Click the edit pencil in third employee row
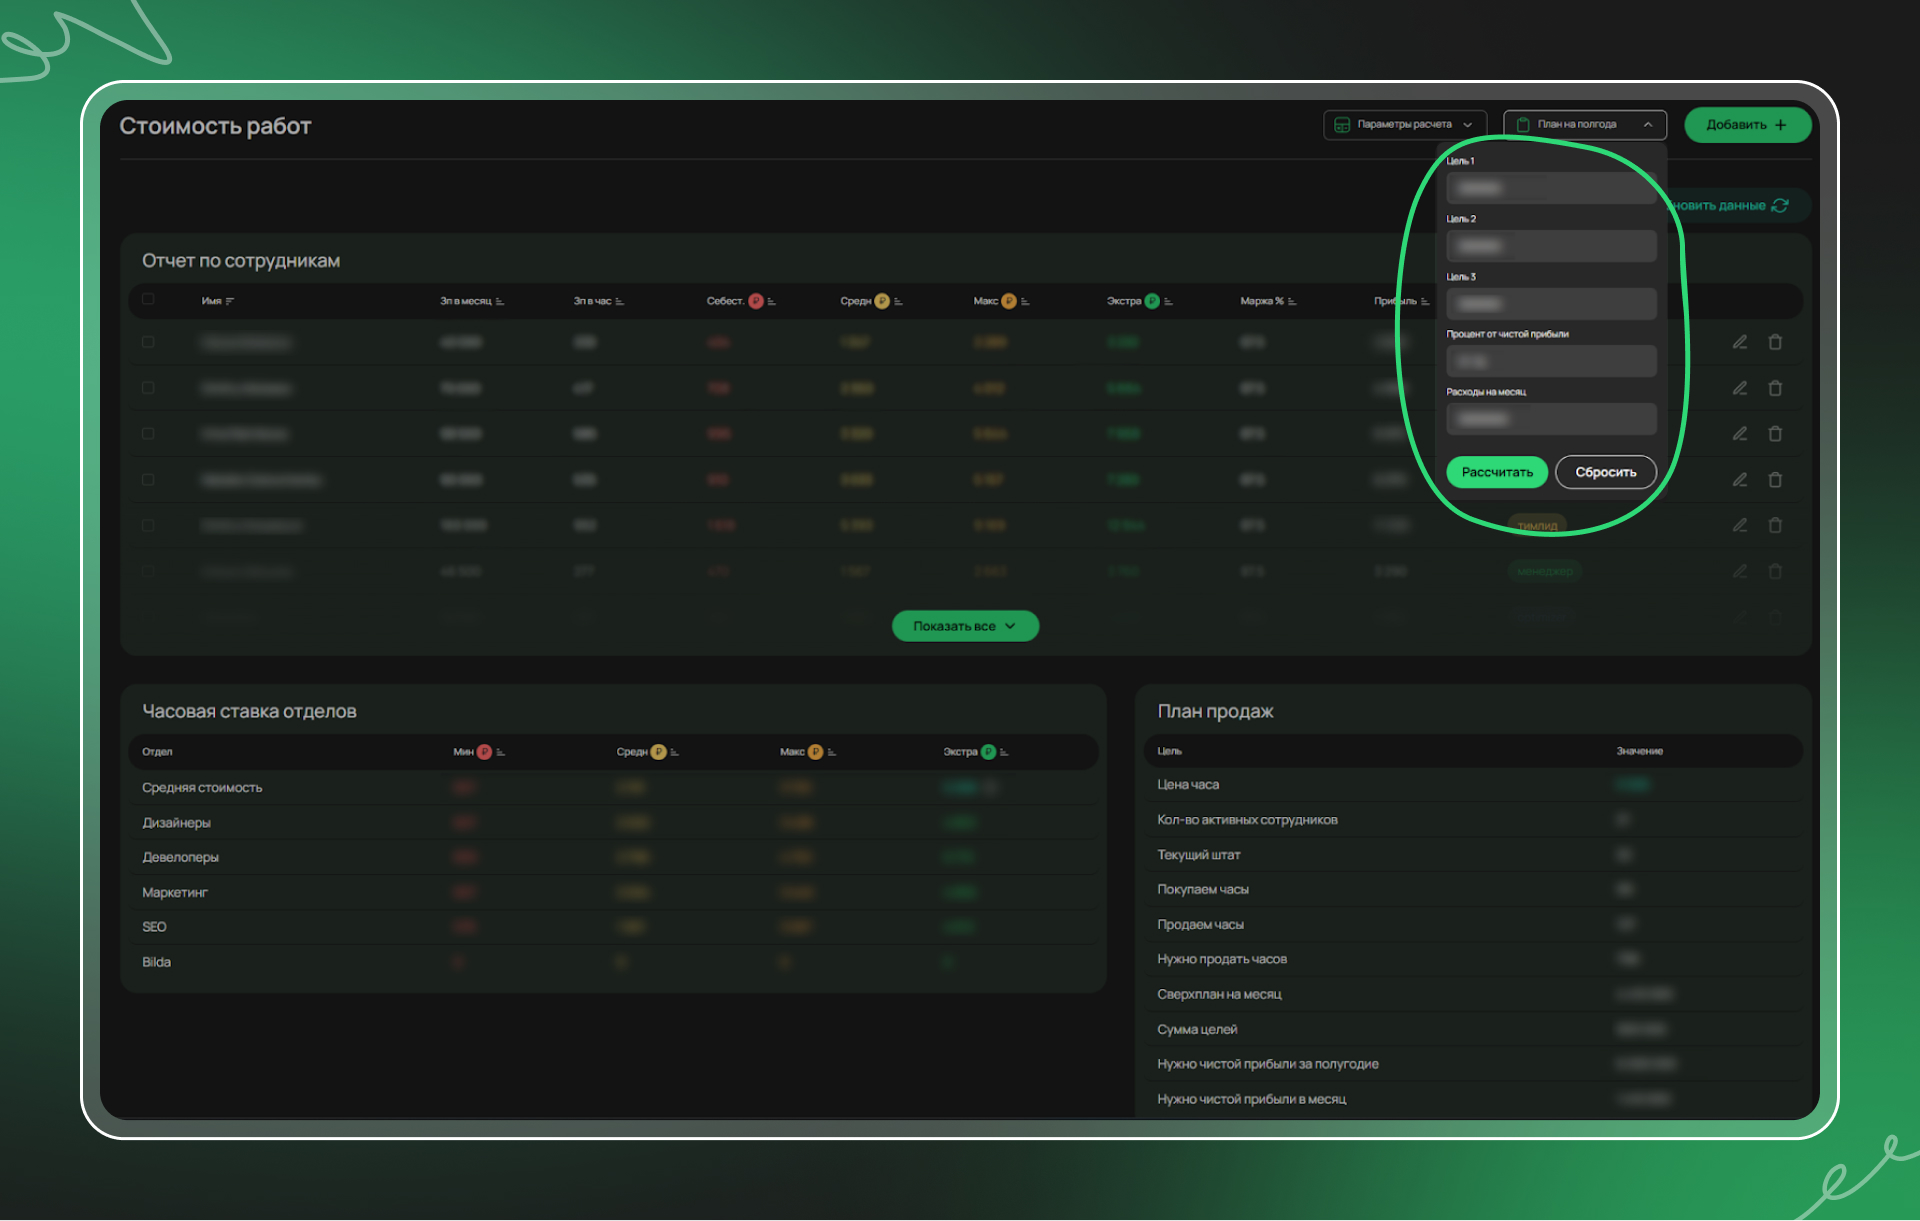This screenshot has width=1920, height=1221. click(1740, 434)
